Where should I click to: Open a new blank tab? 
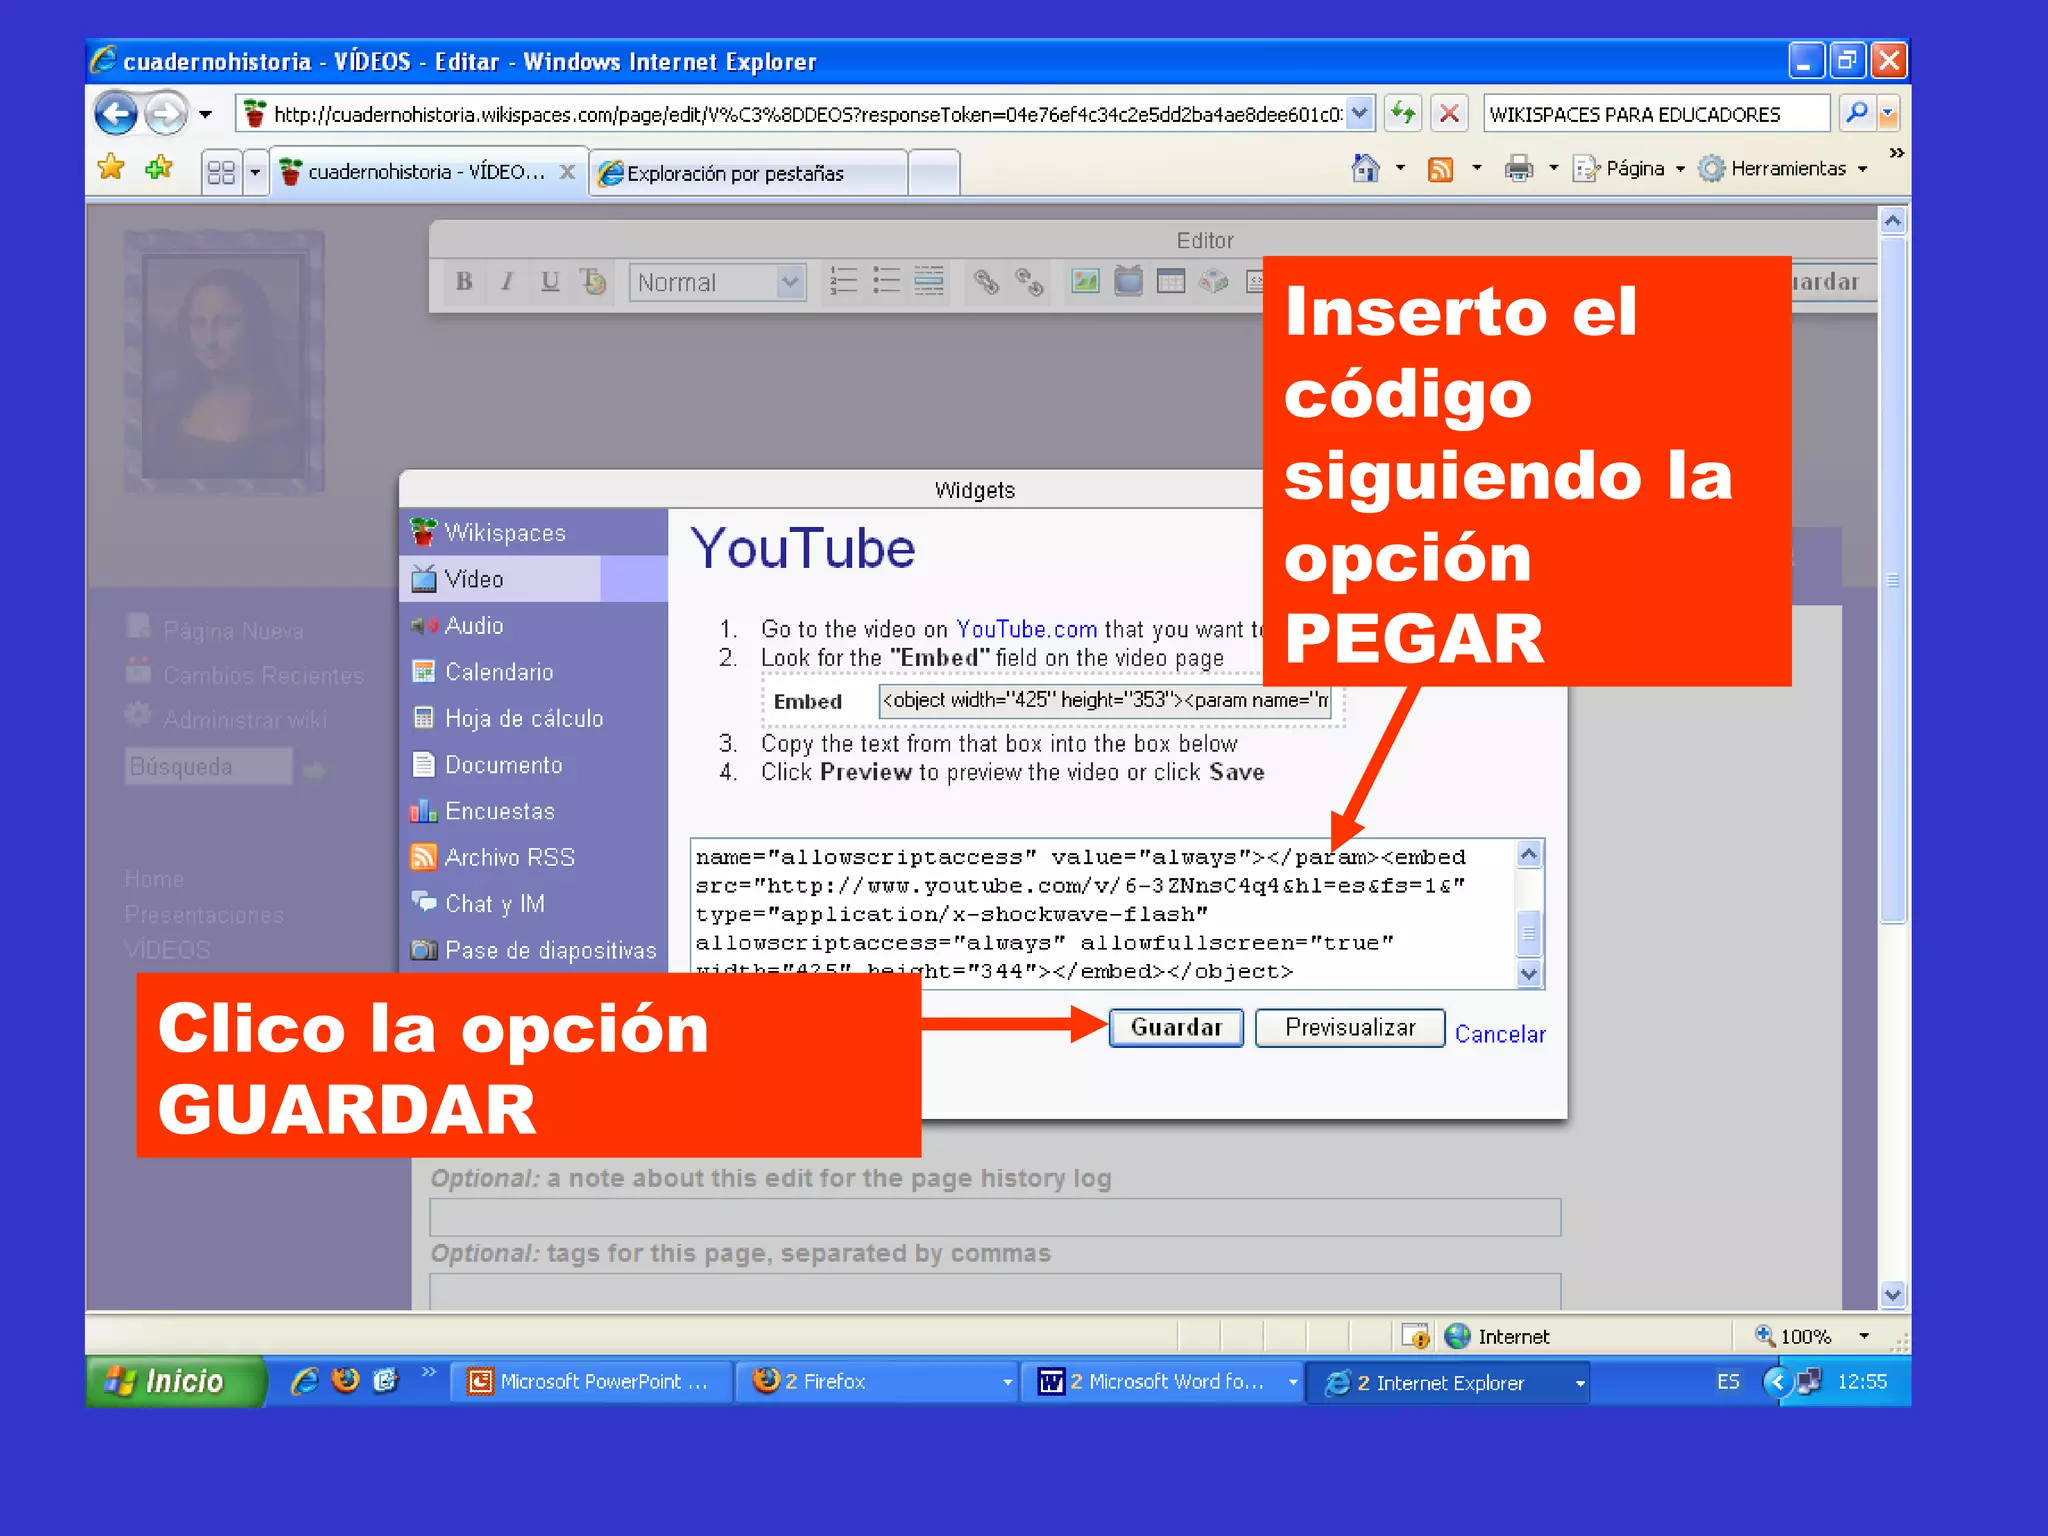[934, 173]
